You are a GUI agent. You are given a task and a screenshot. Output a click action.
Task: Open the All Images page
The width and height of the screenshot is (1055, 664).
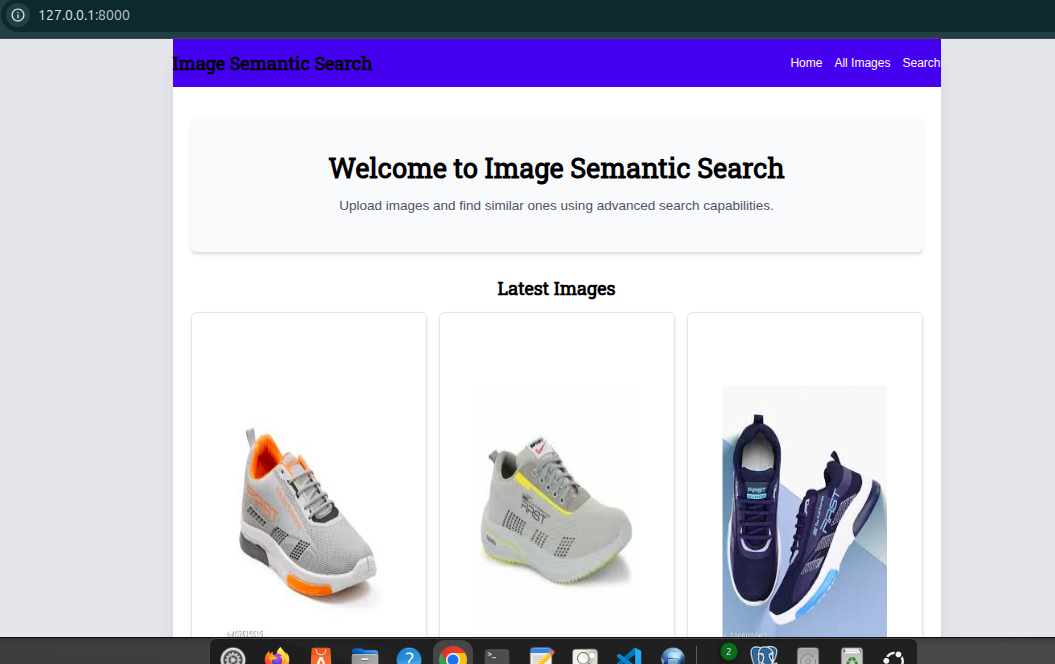[x=862, y=62]
